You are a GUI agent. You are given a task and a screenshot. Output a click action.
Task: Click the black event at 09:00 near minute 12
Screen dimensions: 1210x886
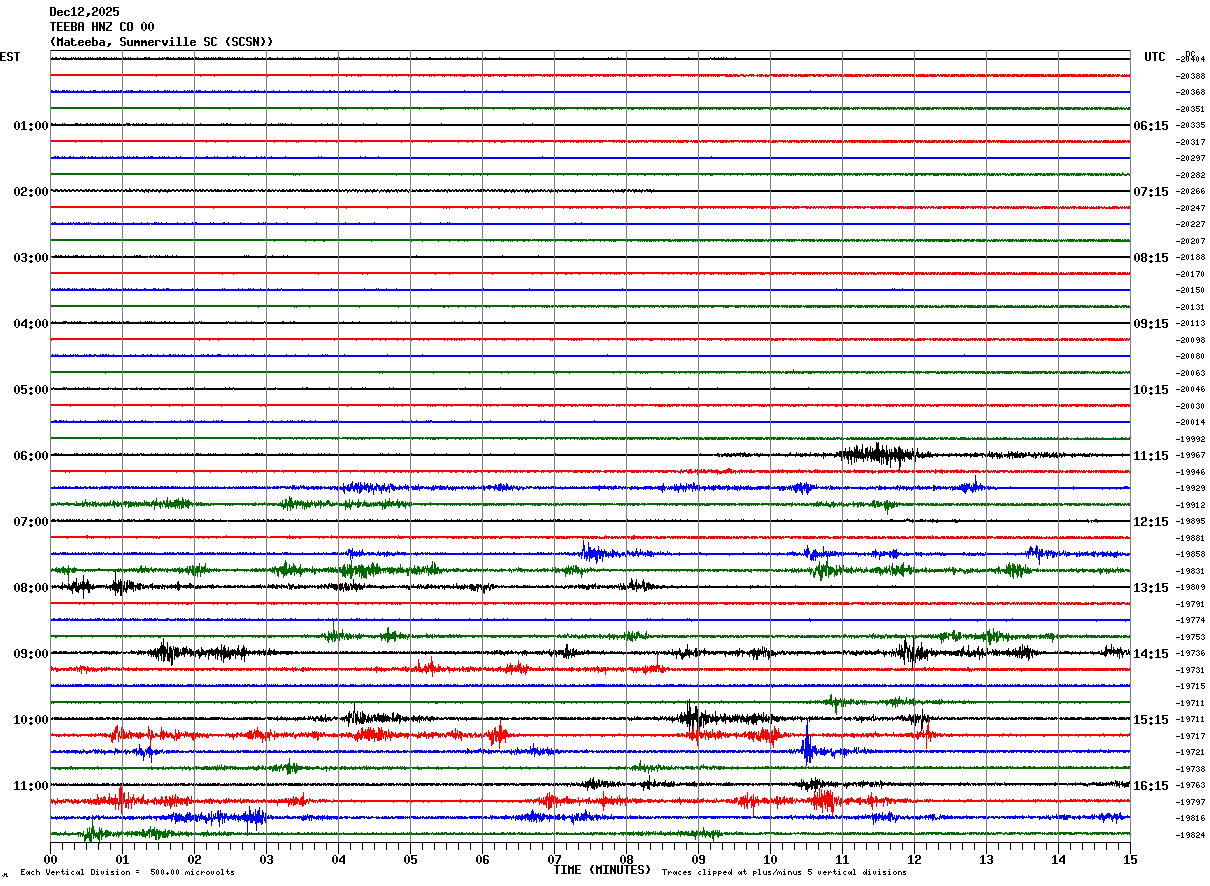click(x=910, y=653)
